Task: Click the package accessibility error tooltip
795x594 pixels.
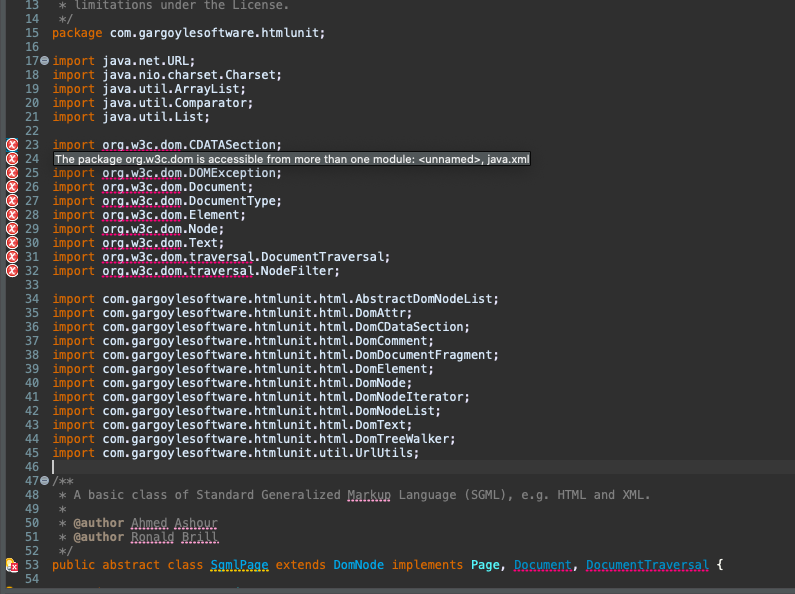Action: pos(292,159)
